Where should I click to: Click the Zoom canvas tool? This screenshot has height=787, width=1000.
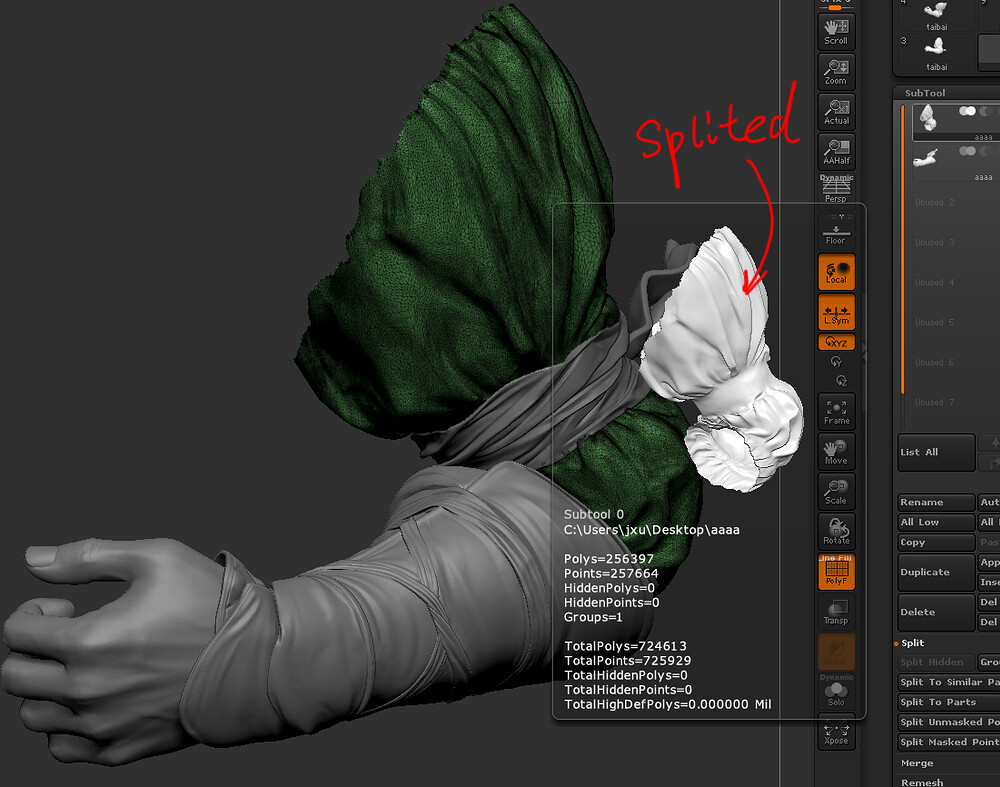(836, 71)
